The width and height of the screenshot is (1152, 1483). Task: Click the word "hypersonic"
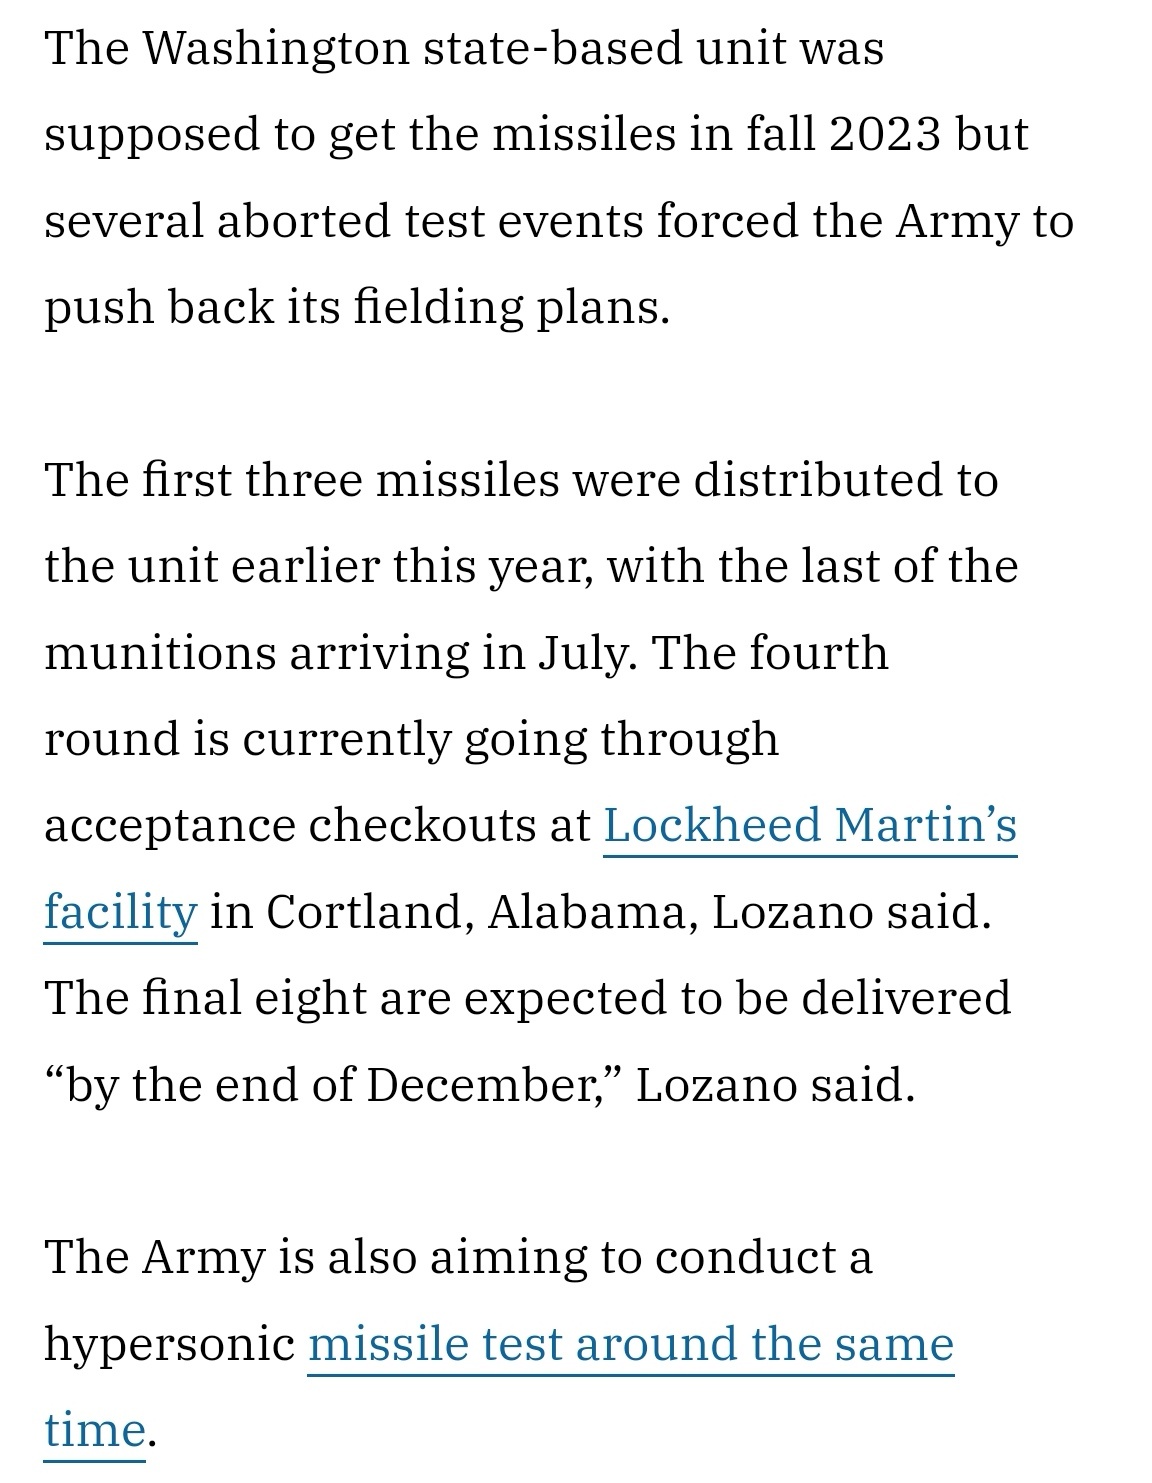click(170, 1344)
